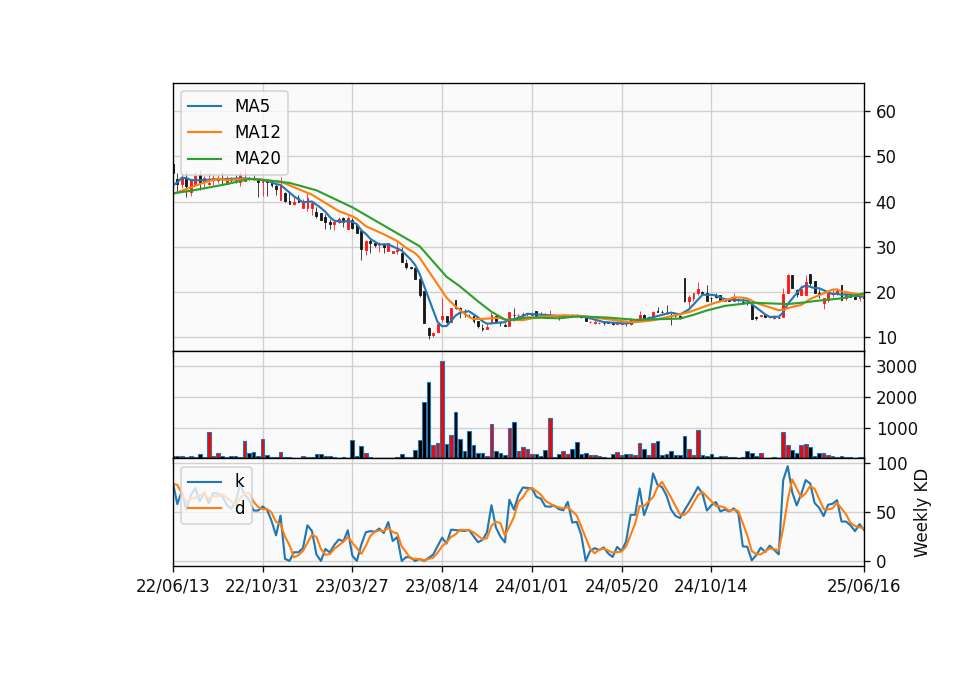960x690 pixels.
Task: Click the price axis value 40
Action: click(x=886, y=203)
